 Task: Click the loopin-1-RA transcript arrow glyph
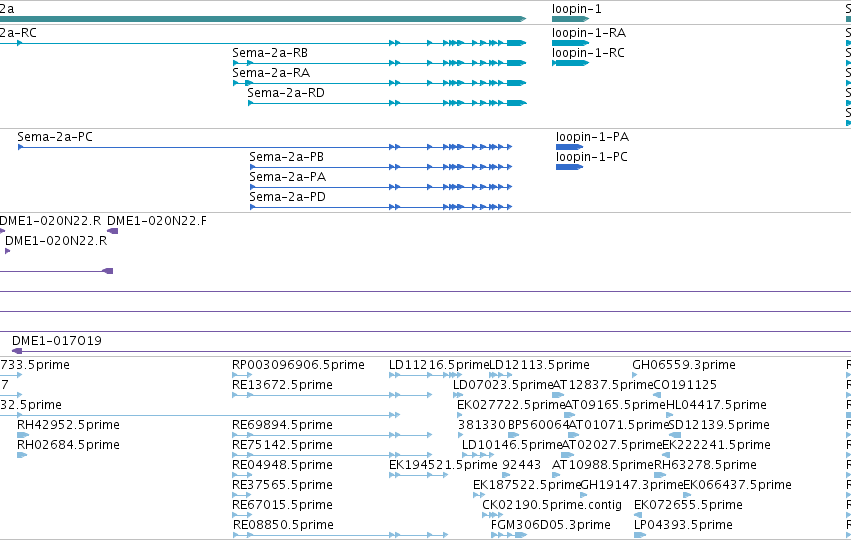pos(570,43)
